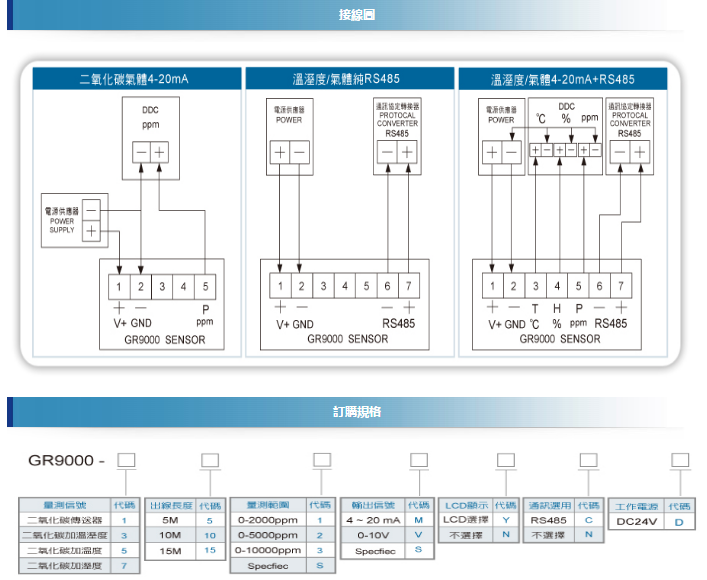Screen dimensions: 707x580
Task: Click the empty code box above LCD顯示 table
Action: [506, 460]
